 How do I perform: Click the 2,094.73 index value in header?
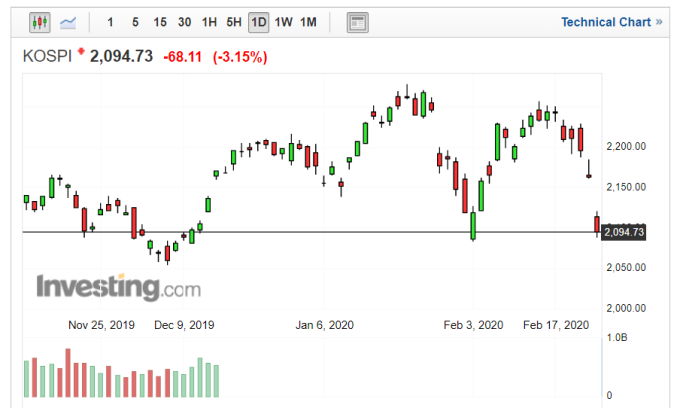(121, 56)
